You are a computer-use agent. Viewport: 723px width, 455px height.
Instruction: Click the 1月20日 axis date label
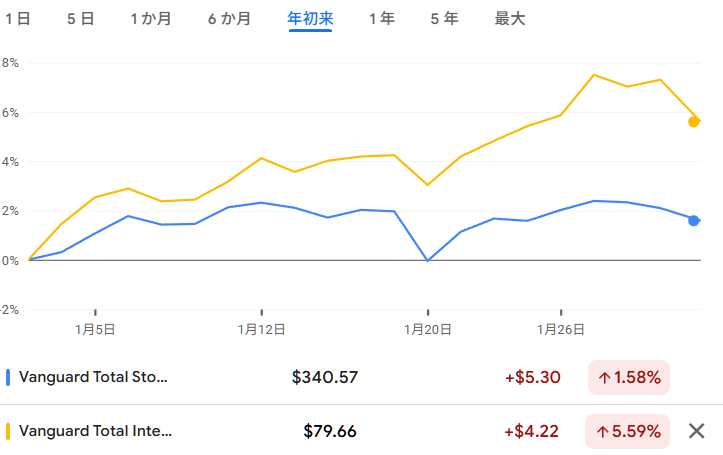tap(428, 327)
